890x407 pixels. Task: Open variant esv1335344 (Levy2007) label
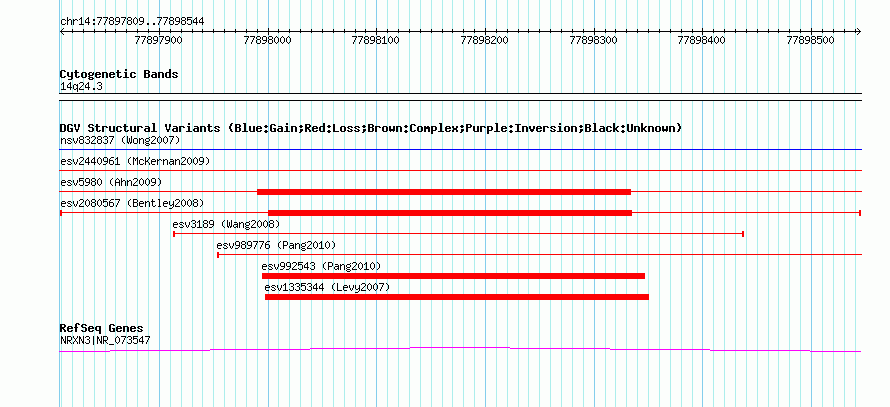pyautogui.click(x=327, y=287)
